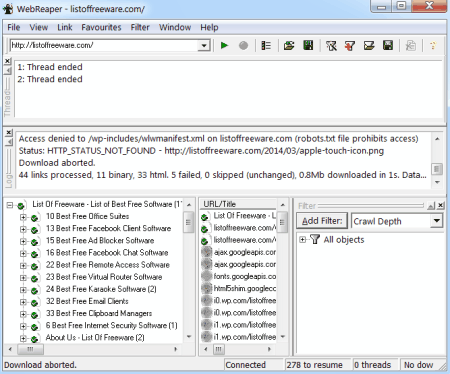Open the Crawl Depth dropdown
Viewport: 450px width, 374px height.
(x=436, y=221)
